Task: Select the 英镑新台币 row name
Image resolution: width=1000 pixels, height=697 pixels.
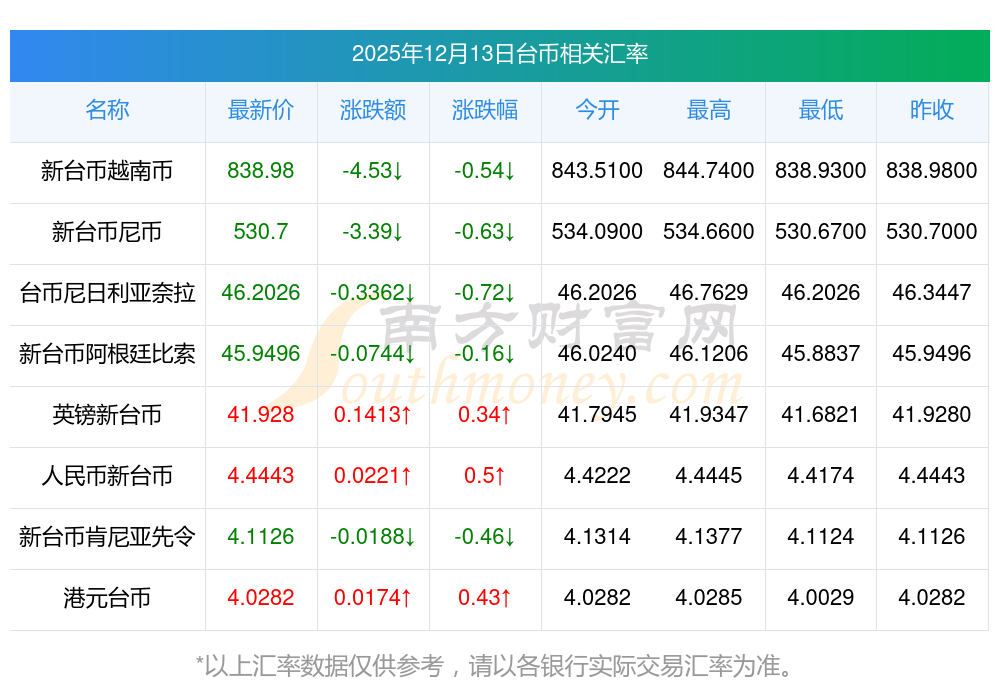Action: coord(107,415)
